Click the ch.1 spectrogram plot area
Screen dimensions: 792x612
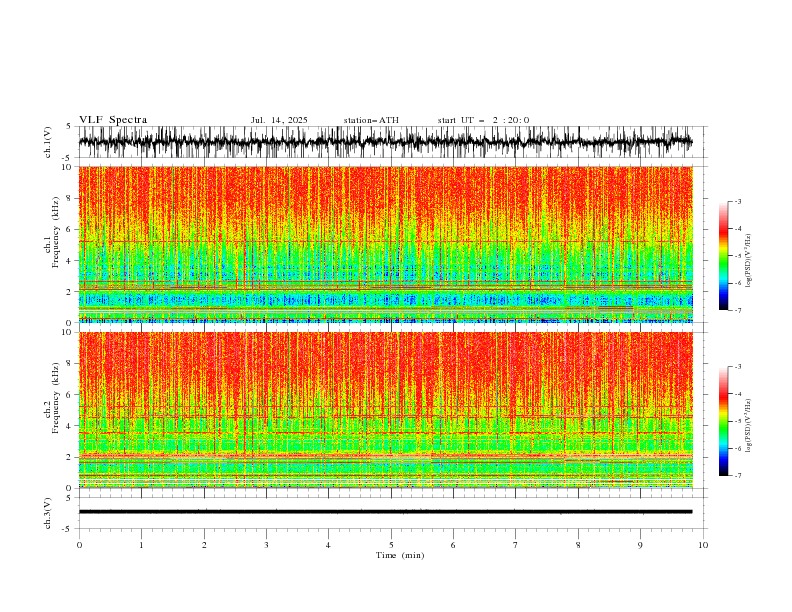[385, 244]
